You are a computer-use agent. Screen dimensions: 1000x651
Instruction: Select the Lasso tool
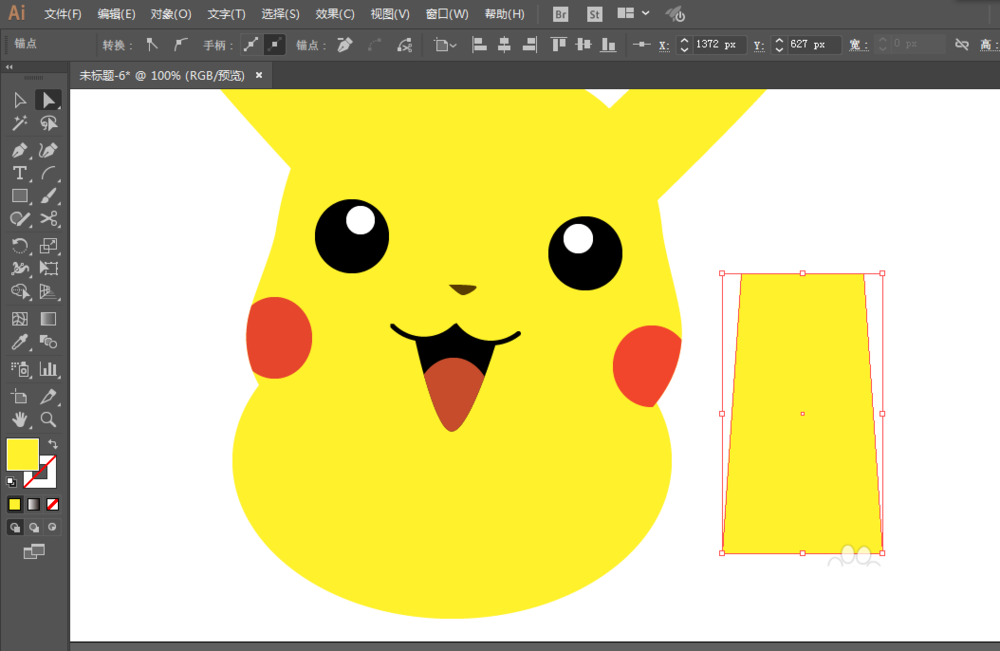tap(48, 123)
